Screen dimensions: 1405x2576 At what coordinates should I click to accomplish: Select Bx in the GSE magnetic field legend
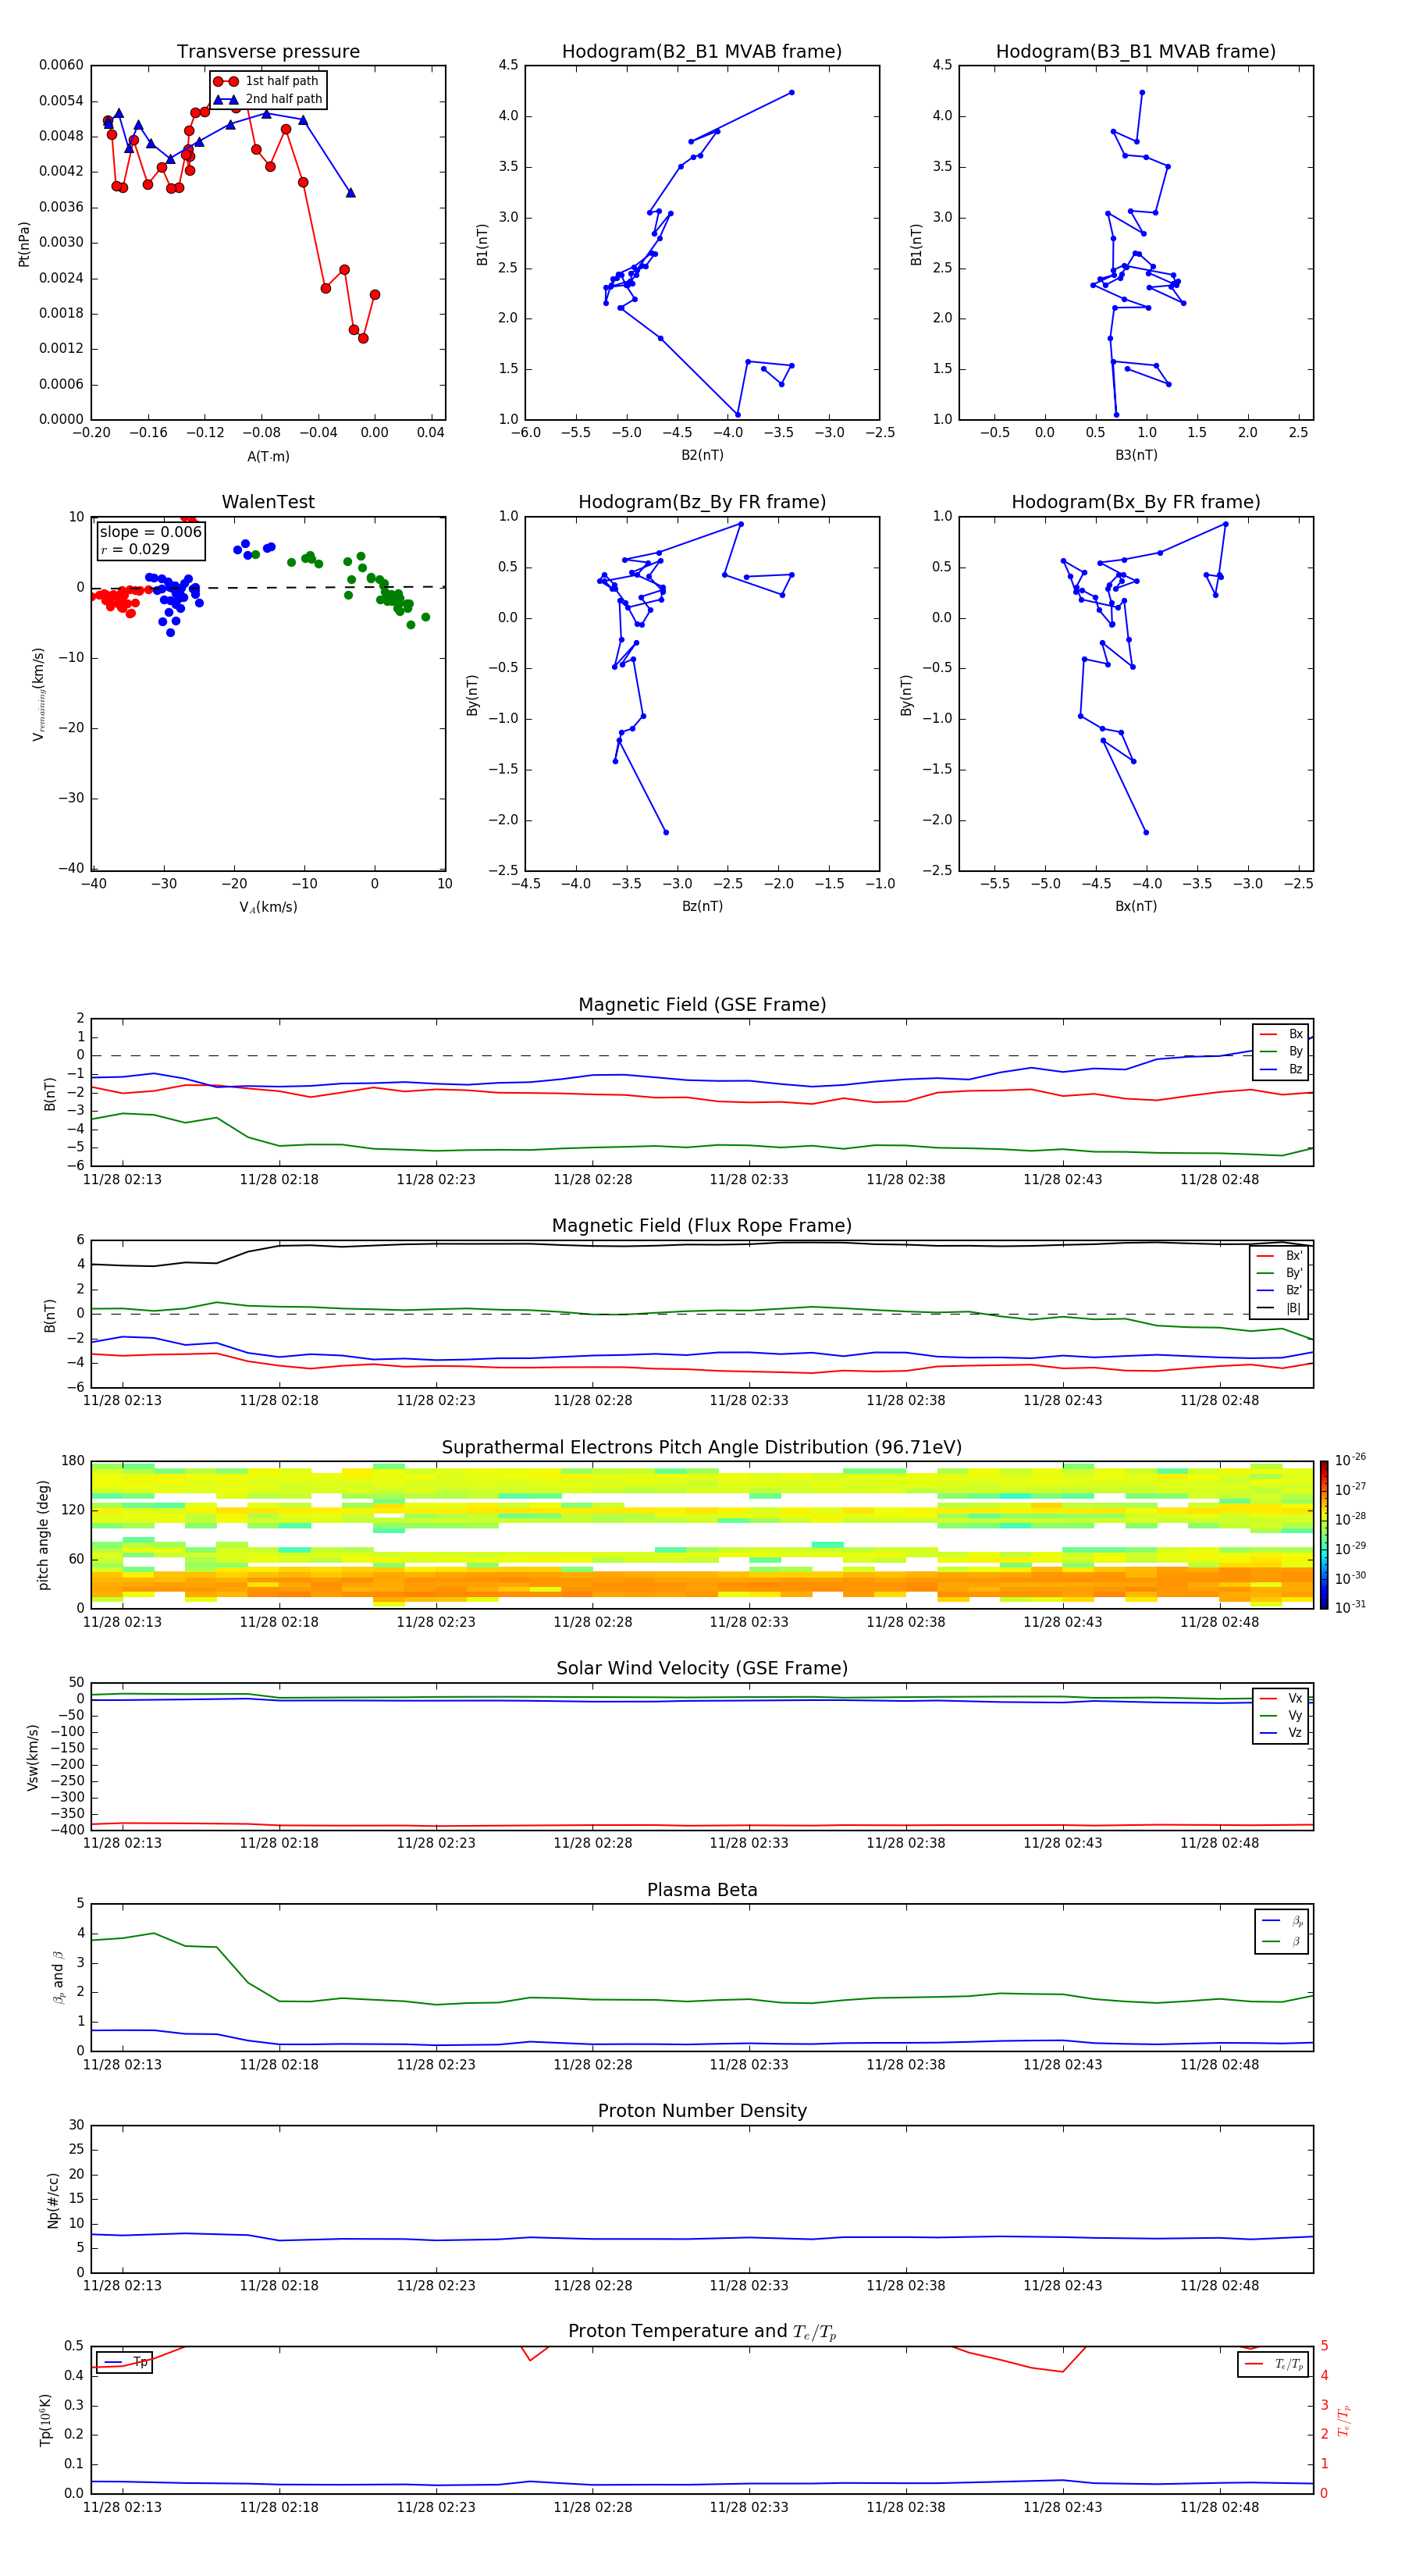(1281, 1034)
